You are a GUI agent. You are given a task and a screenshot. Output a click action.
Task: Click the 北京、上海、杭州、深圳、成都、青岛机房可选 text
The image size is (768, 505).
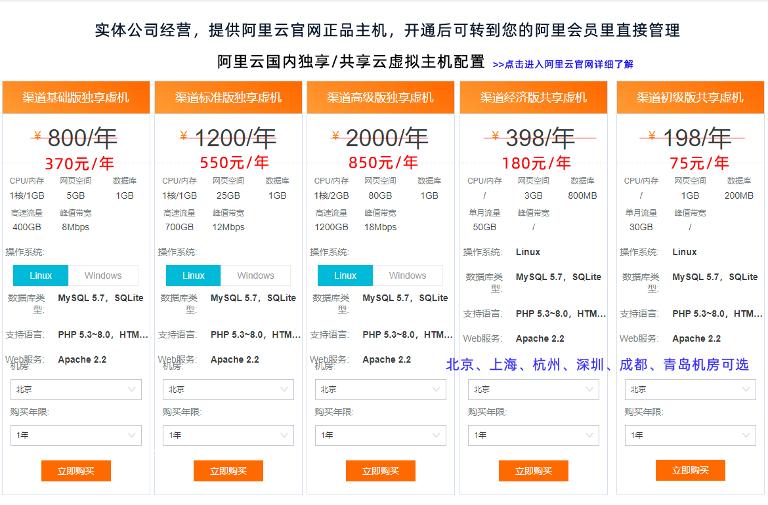[598, 364]
